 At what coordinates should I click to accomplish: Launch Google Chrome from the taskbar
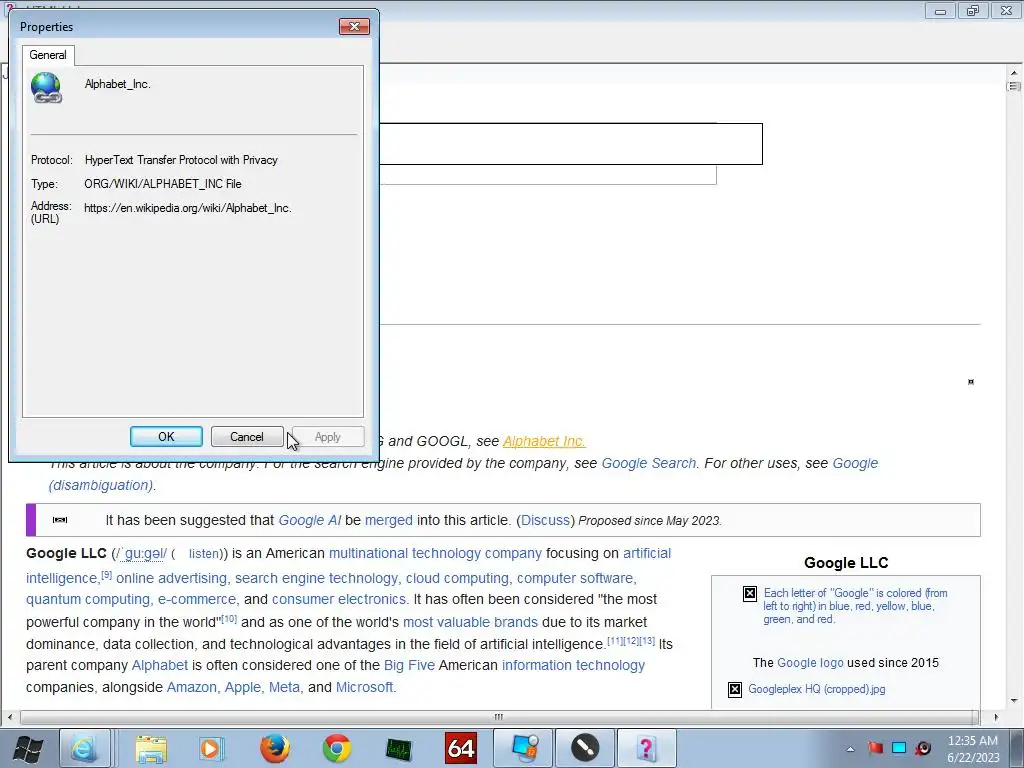tap(337, 748)
